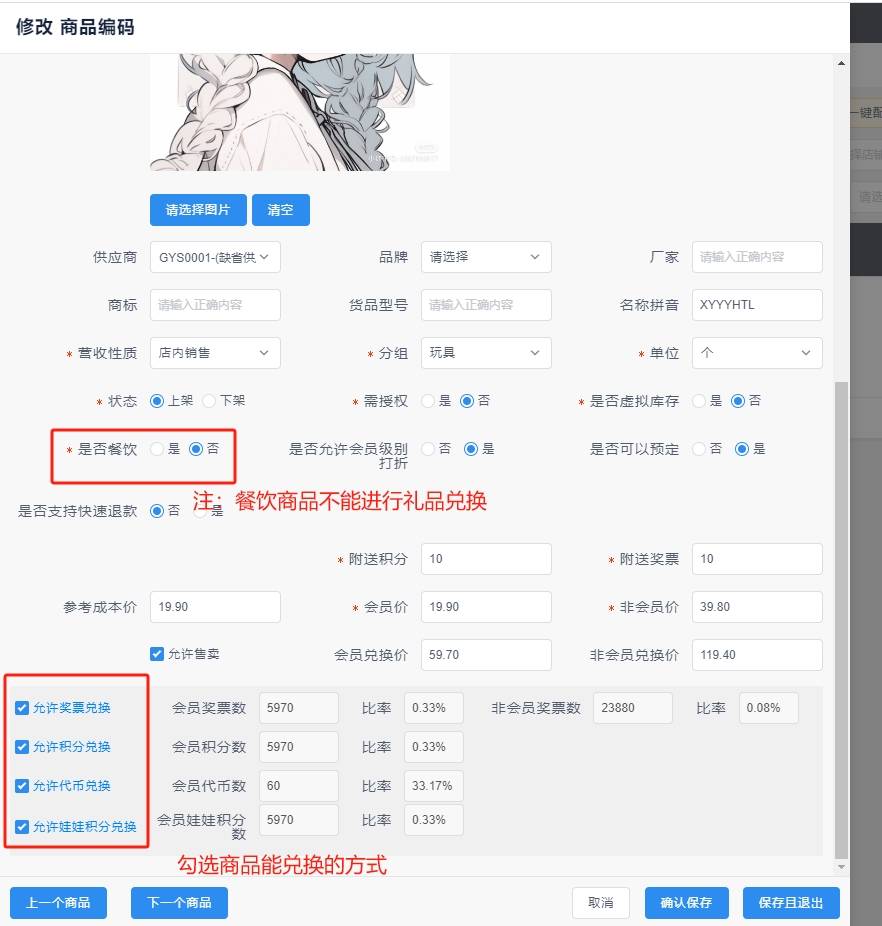Click the 会员价 input field
882x926 pixels.
click(x=486, y=607)
